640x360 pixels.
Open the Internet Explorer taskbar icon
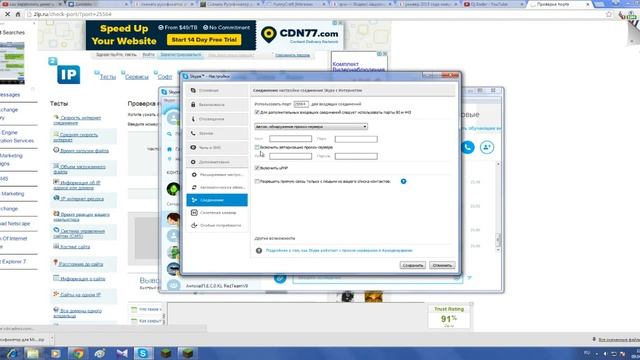pos(11,353)
